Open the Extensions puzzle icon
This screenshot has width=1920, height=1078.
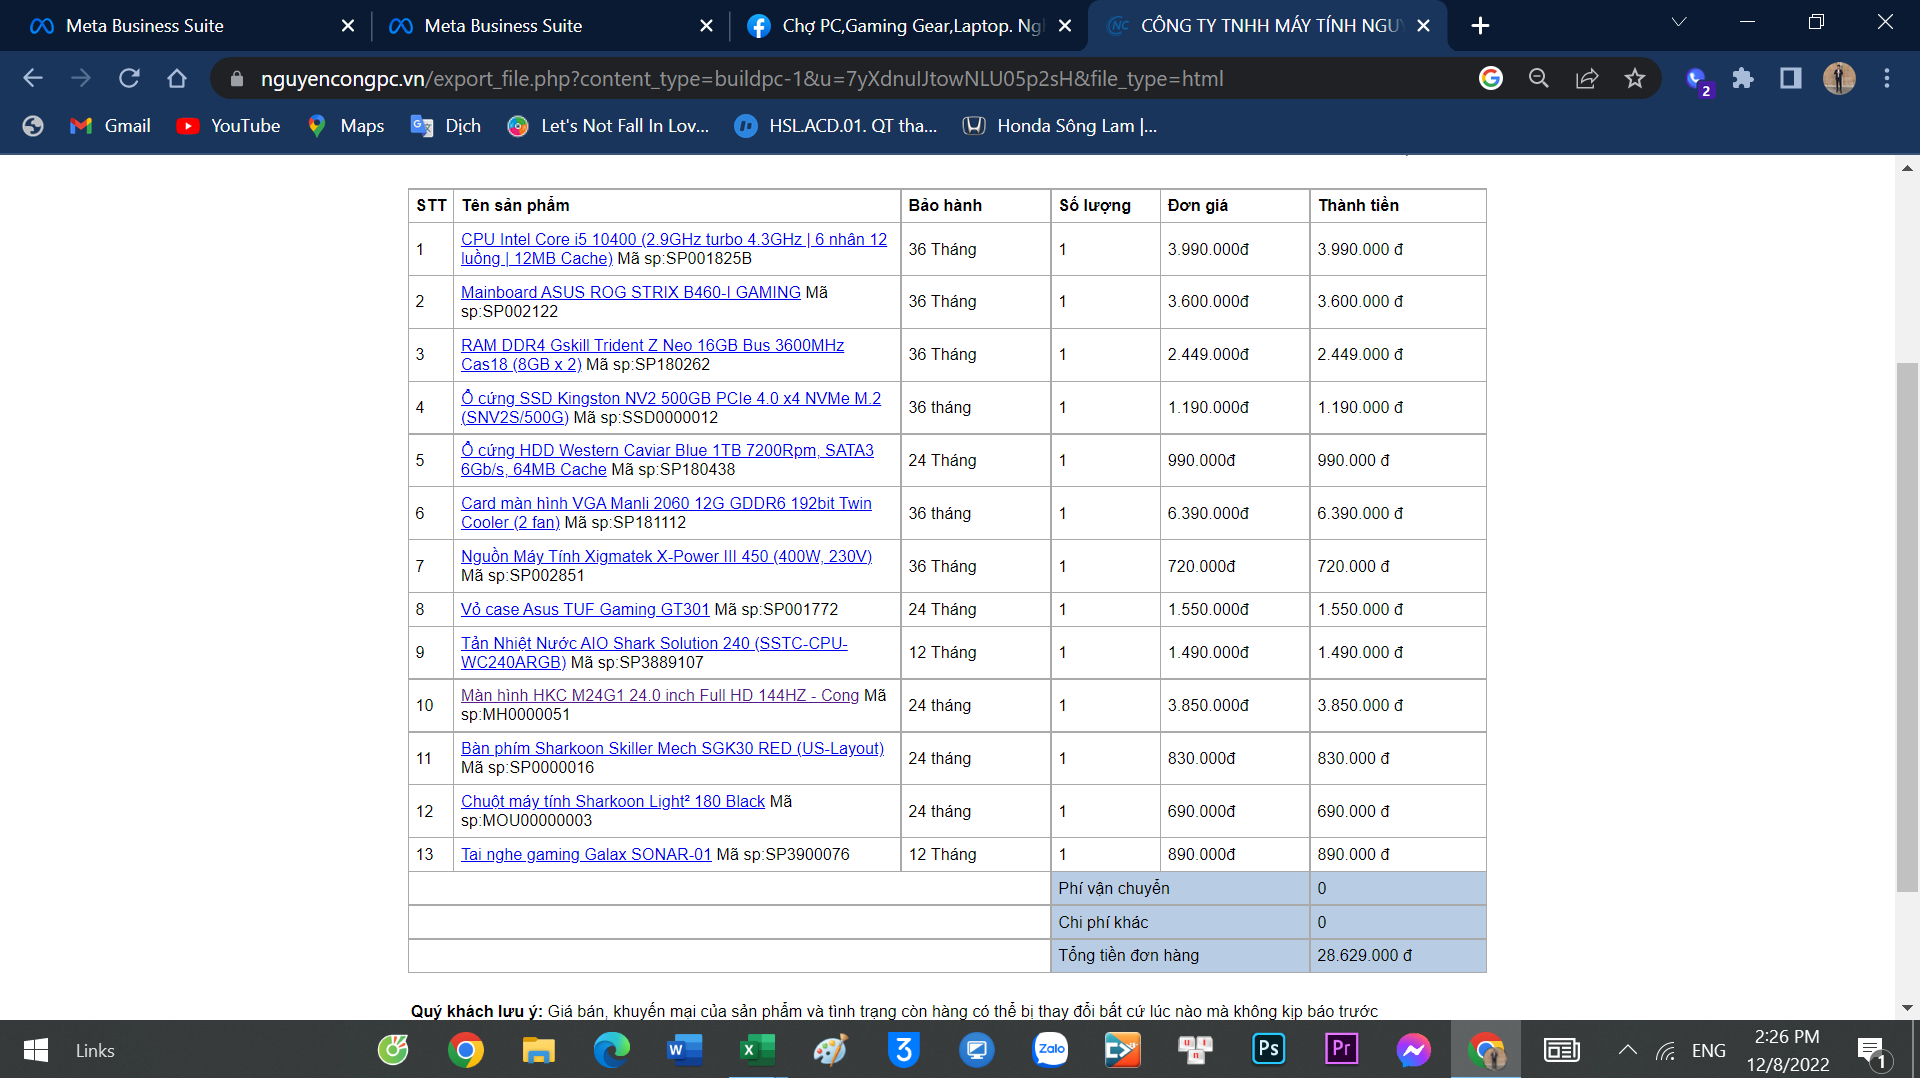1743,78
